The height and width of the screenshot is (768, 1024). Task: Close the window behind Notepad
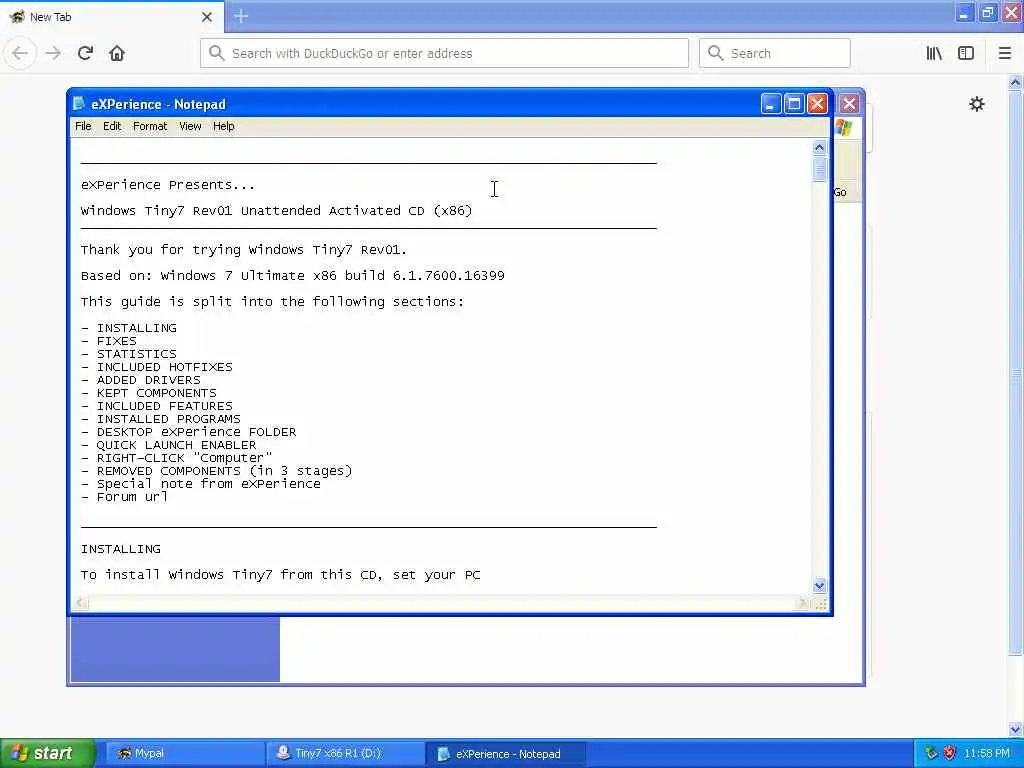pos(849,103)
